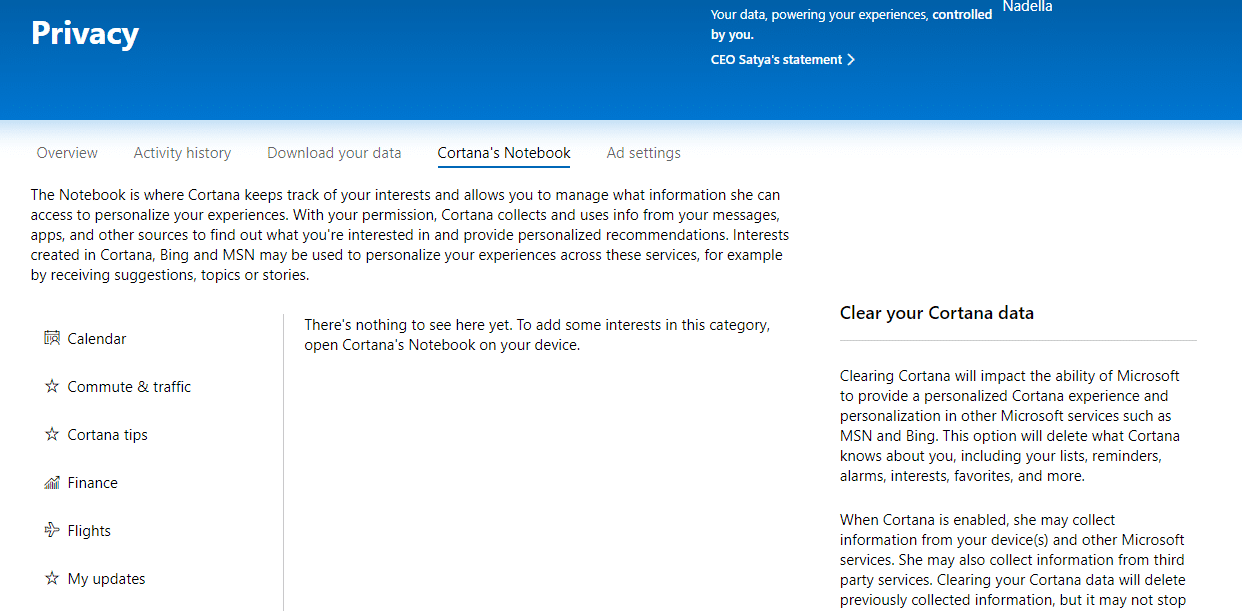This screenshot has width=1242, height=611.
Task: Click the chevron after CEO Satya's statement
Action: (851, 60)
